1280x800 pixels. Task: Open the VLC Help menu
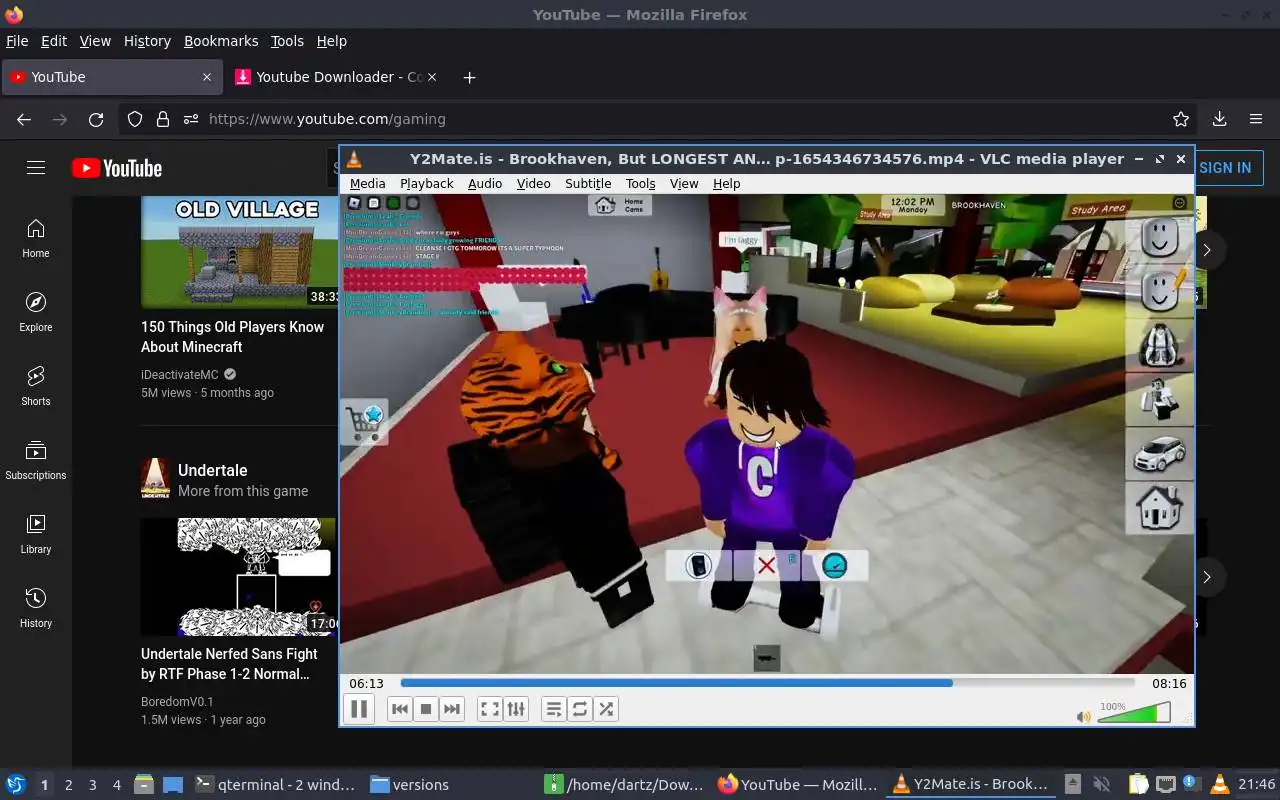click(x=726, y=183)
